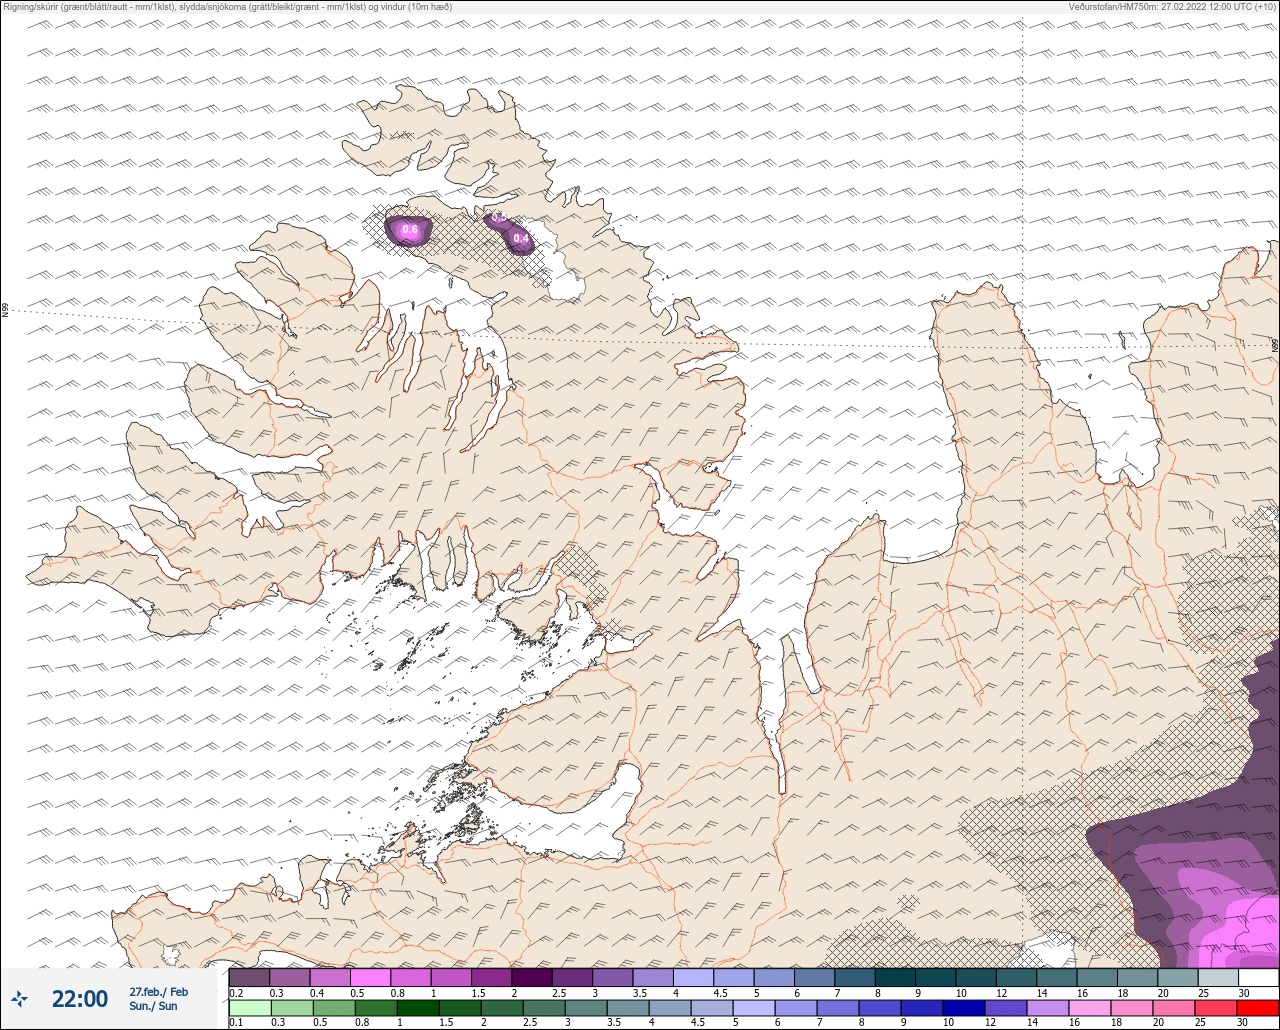1280x1030 pixels.
Task: Select the 14 violet rain legend swatch
Action: (1047, 1007)
